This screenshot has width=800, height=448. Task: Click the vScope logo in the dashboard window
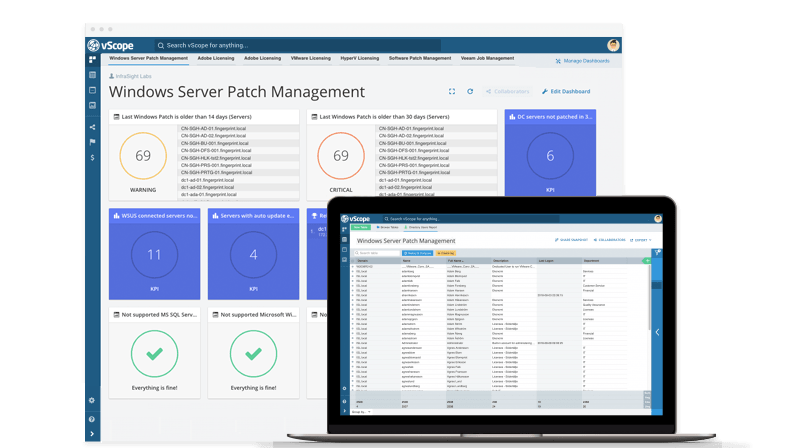tap(110, 45)
